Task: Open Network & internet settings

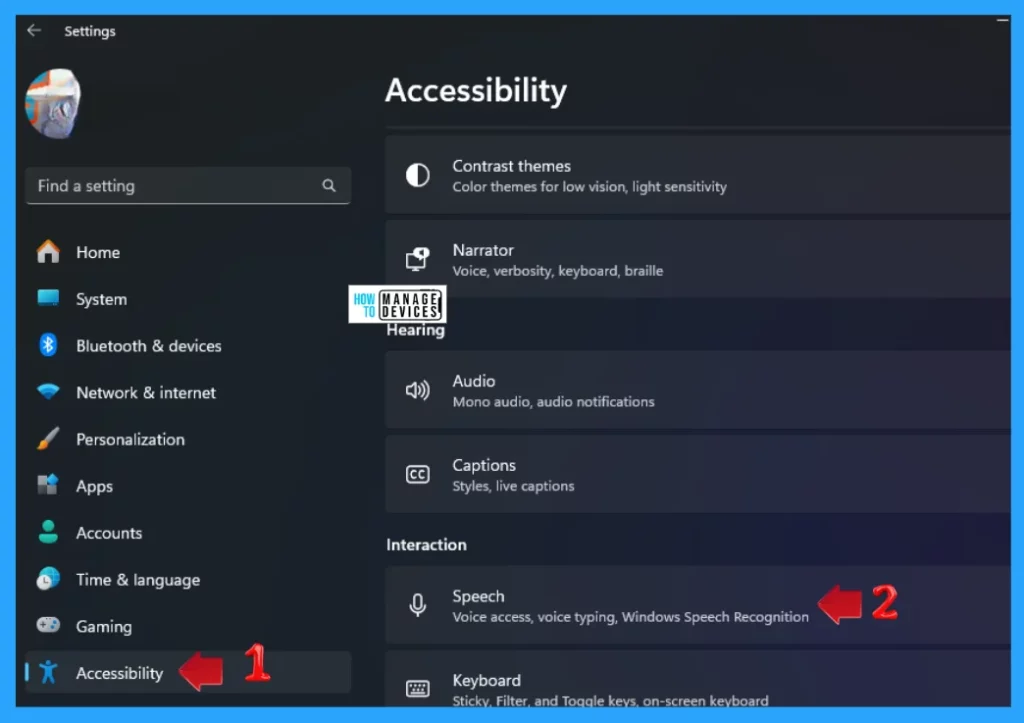Action: point(188,393)
